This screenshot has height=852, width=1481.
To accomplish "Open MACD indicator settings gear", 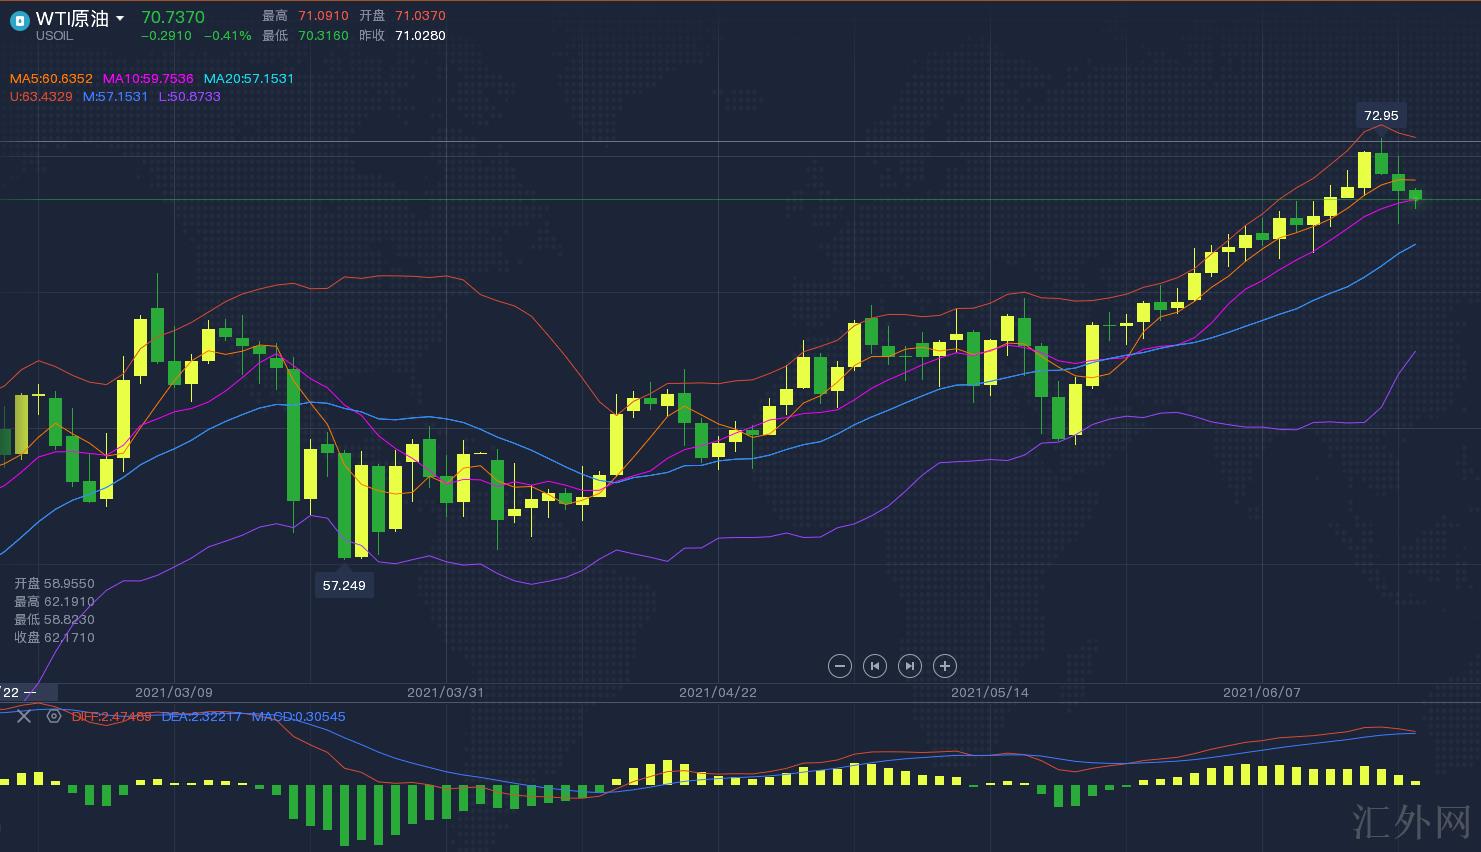I will (x=54, y=716).
